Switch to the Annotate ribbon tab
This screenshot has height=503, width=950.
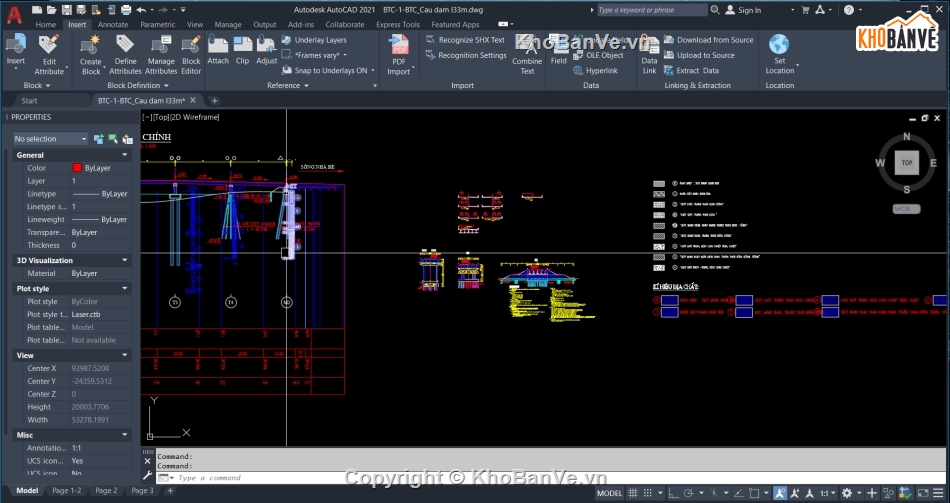(x=113, y=24)
